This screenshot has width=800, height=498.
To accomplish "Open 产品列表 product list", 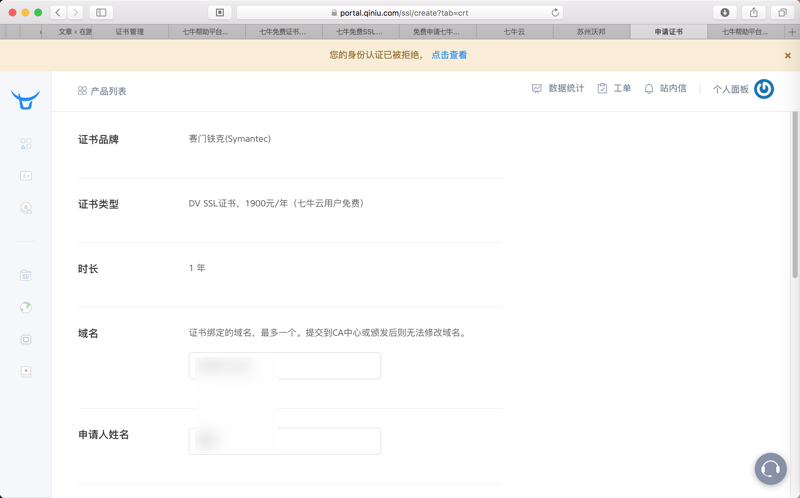I will coord(102,91).
